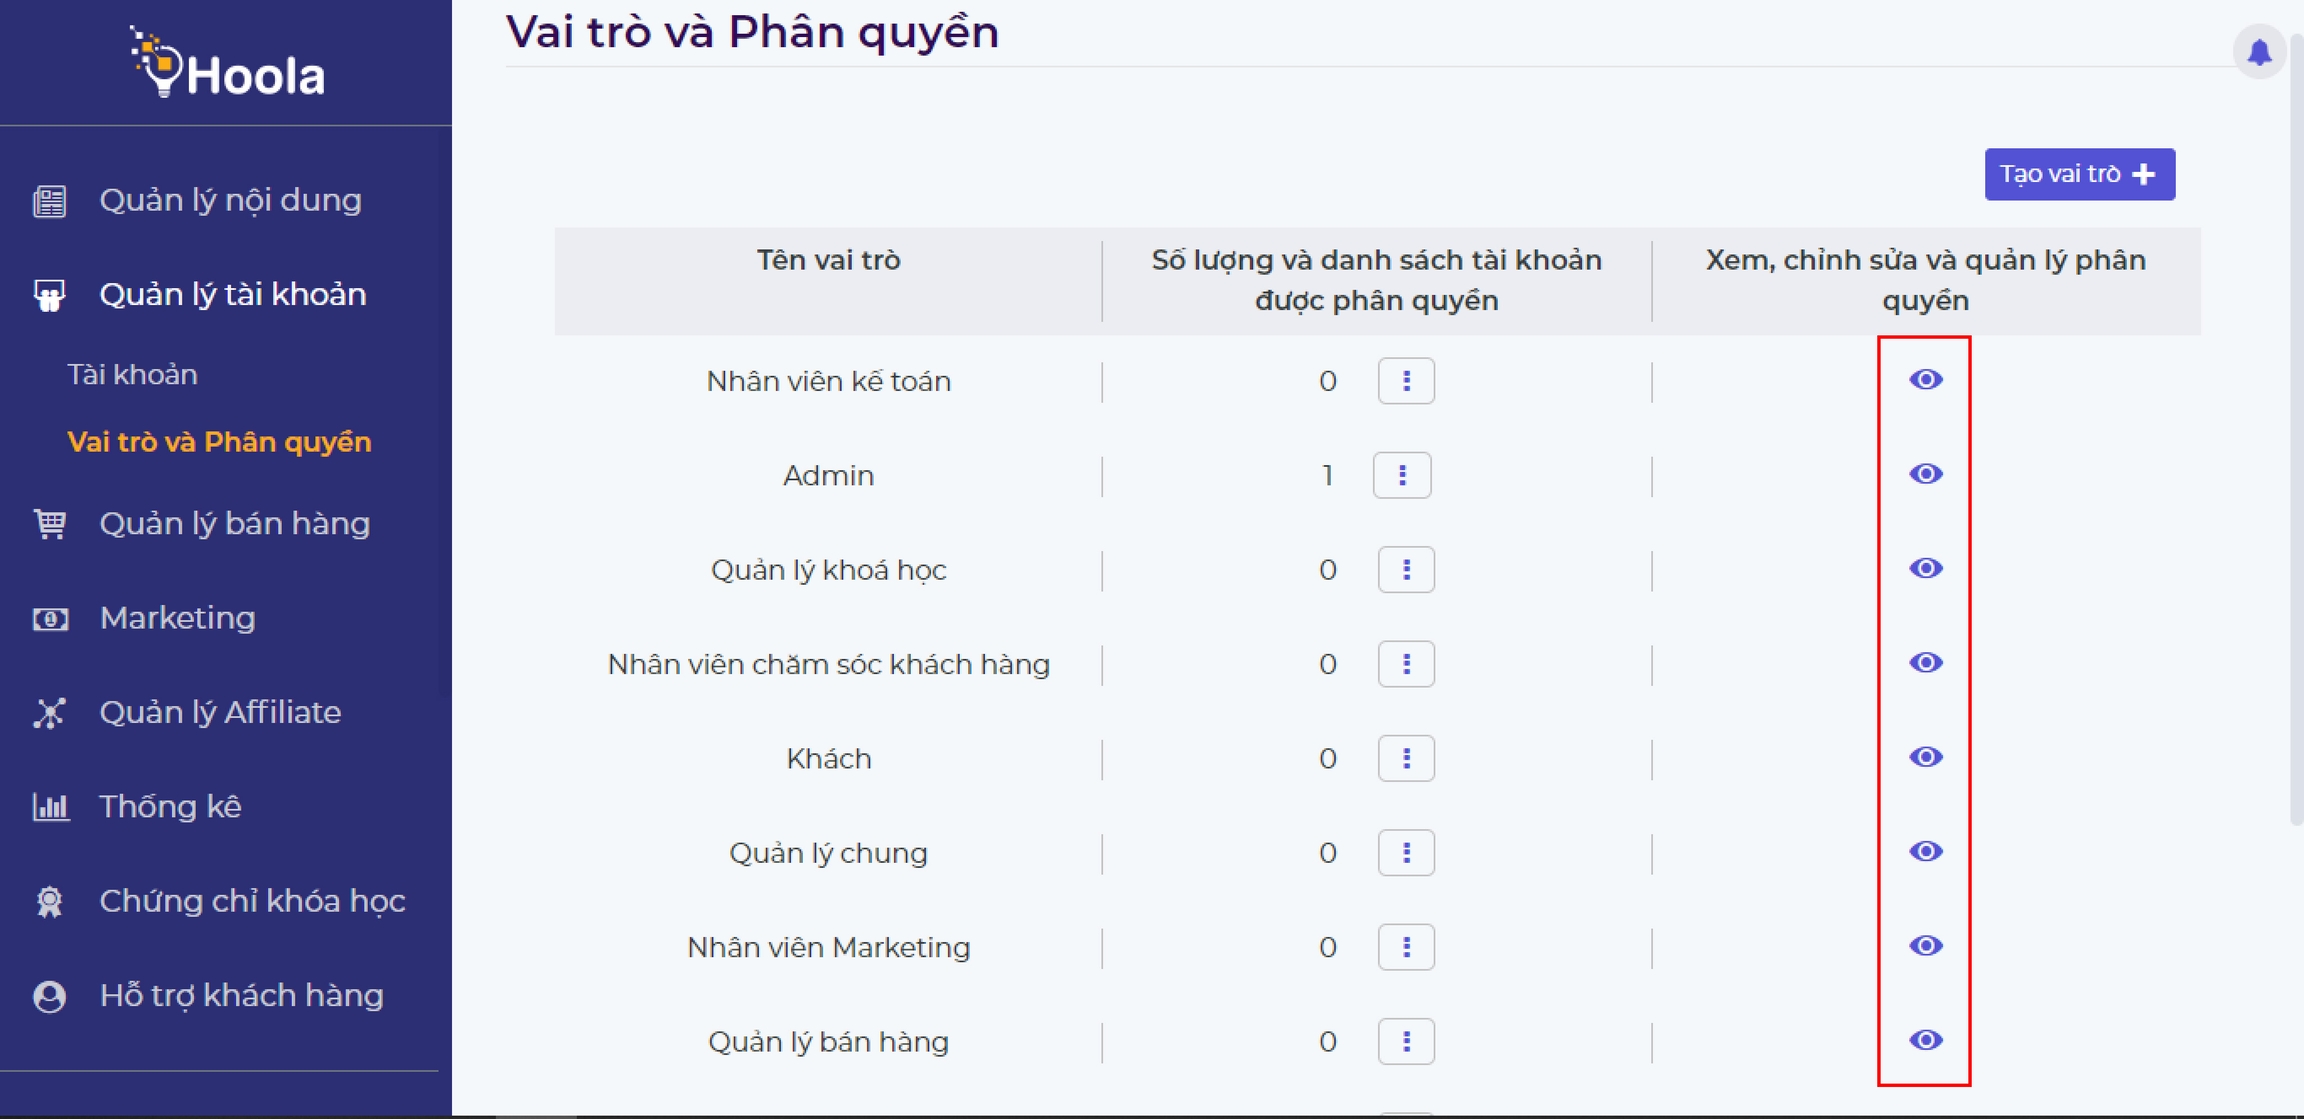View permissions for Quản lý chung role
Screen dimensions: 2304x1119
point(1925,852)
